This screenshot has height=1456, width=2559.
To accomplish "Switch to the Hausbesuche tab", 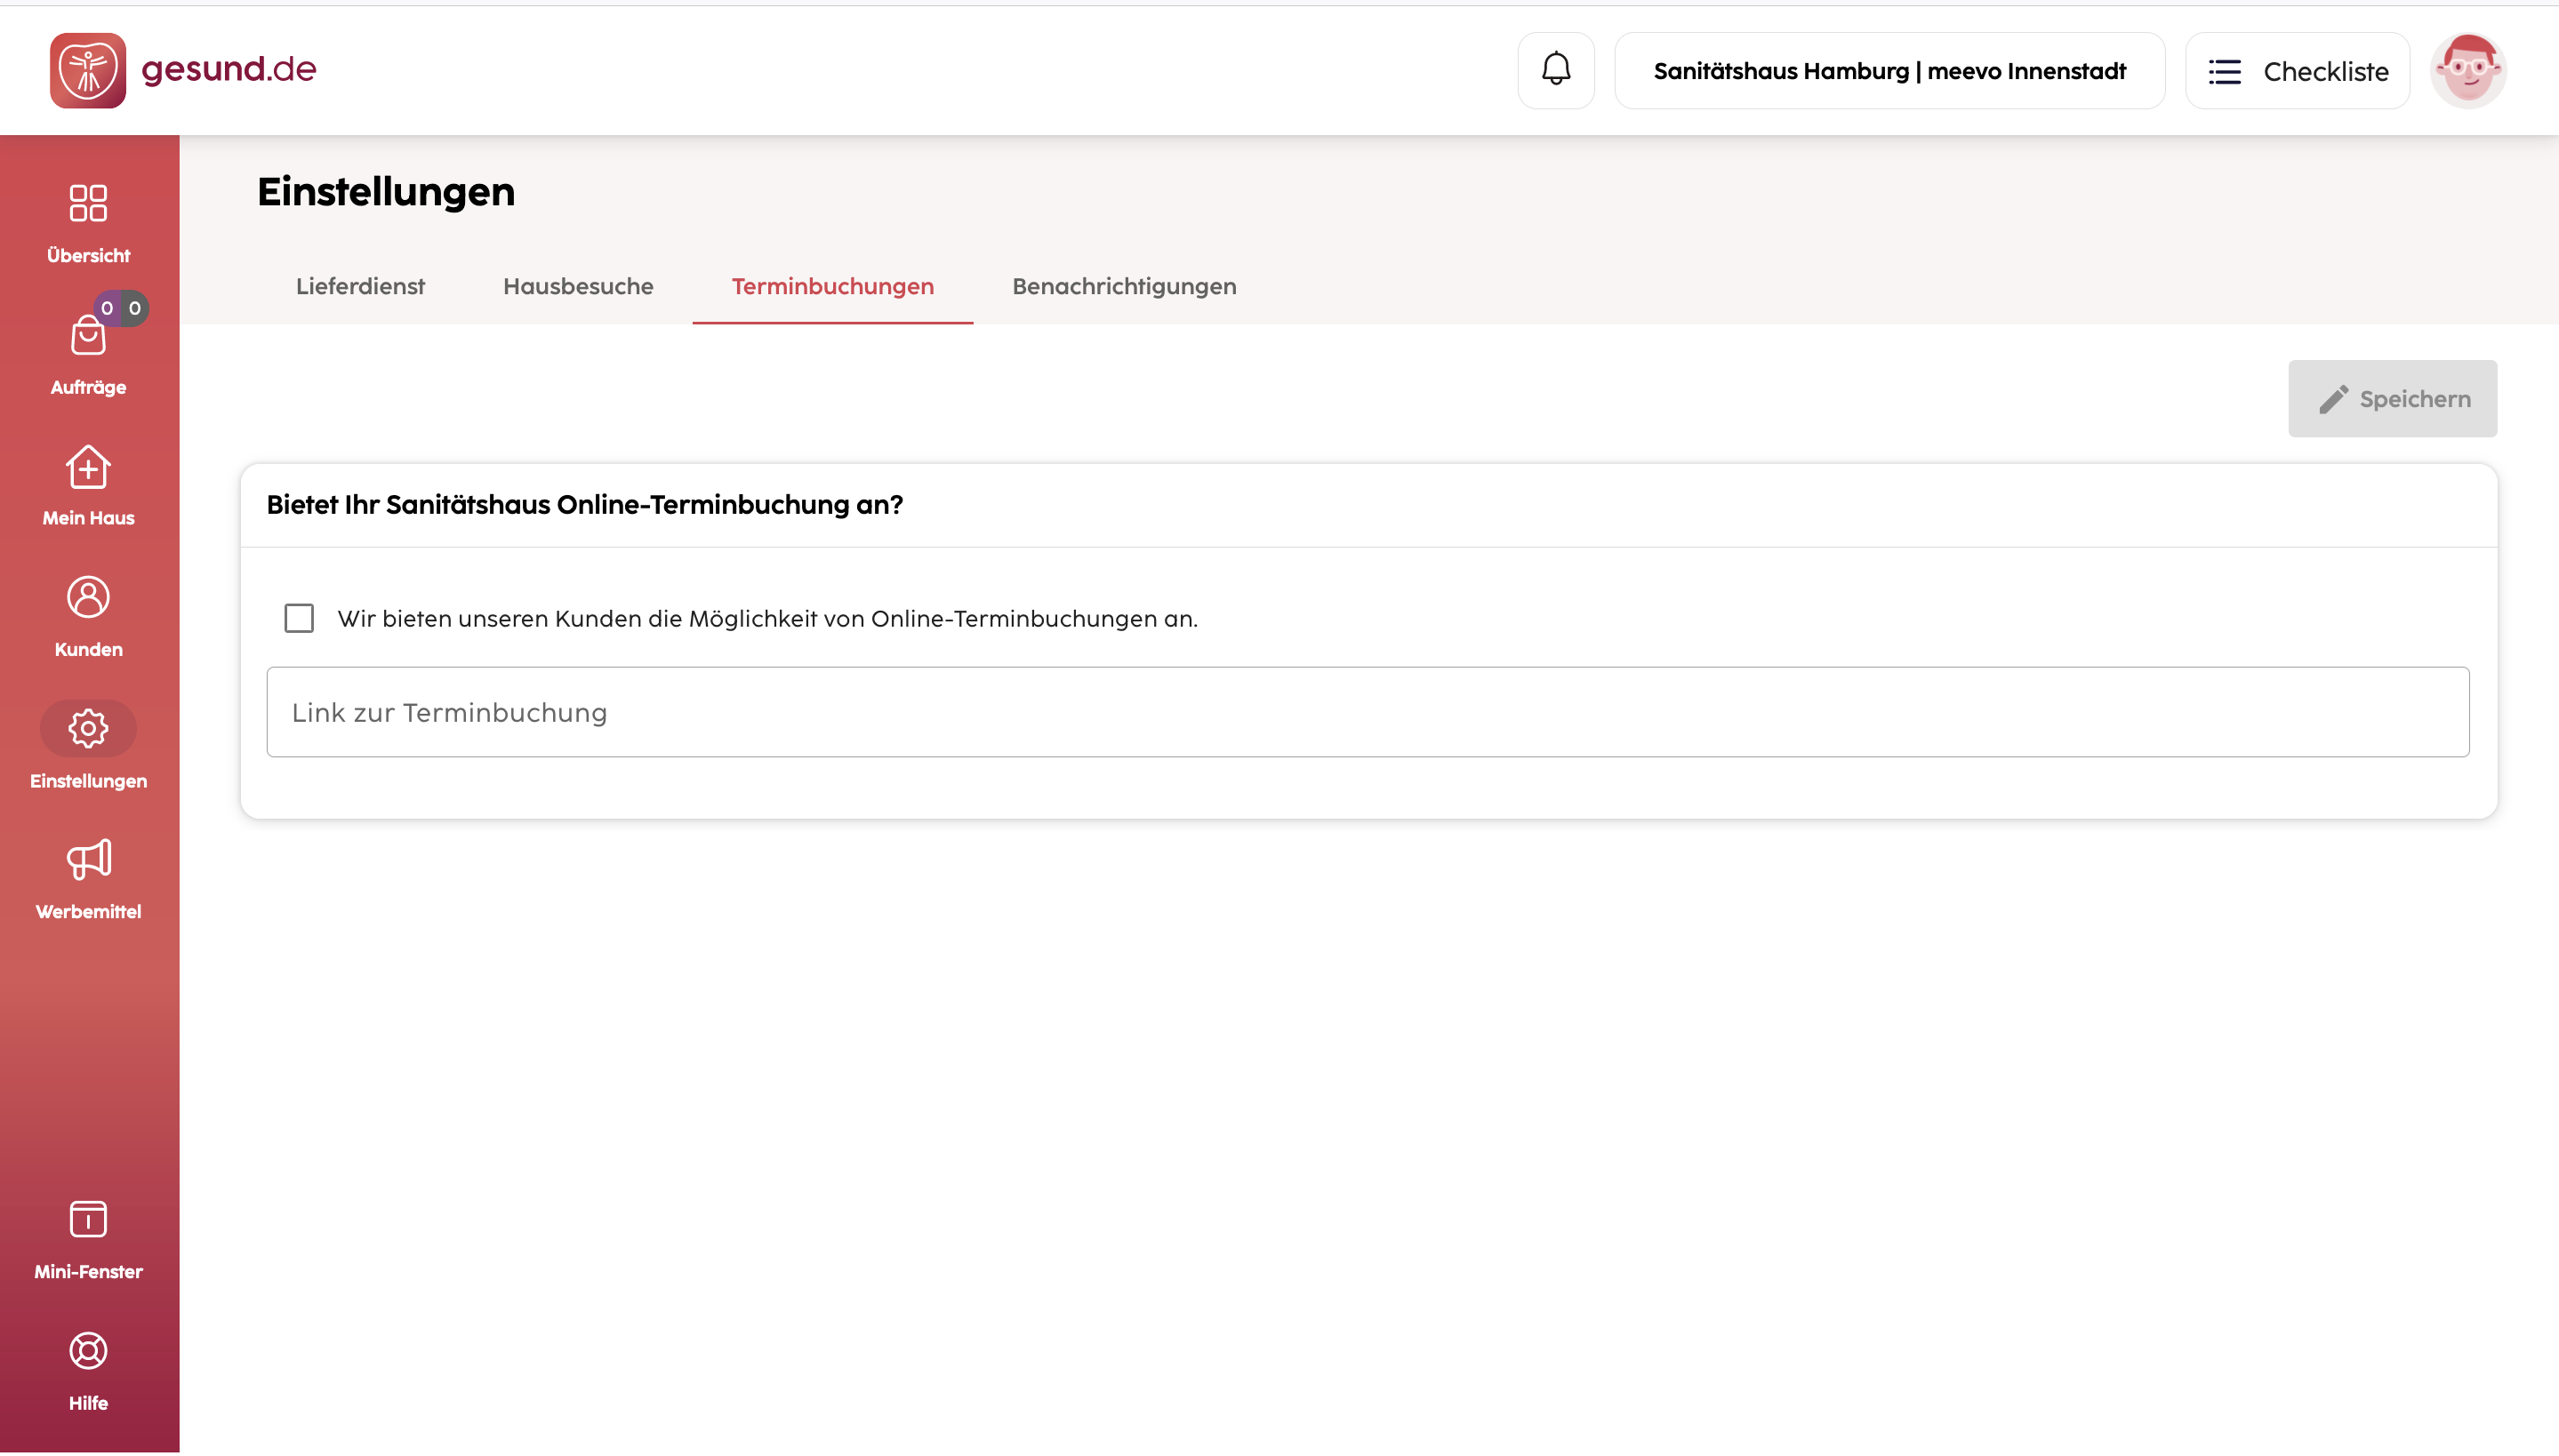I will coord(578,286).
